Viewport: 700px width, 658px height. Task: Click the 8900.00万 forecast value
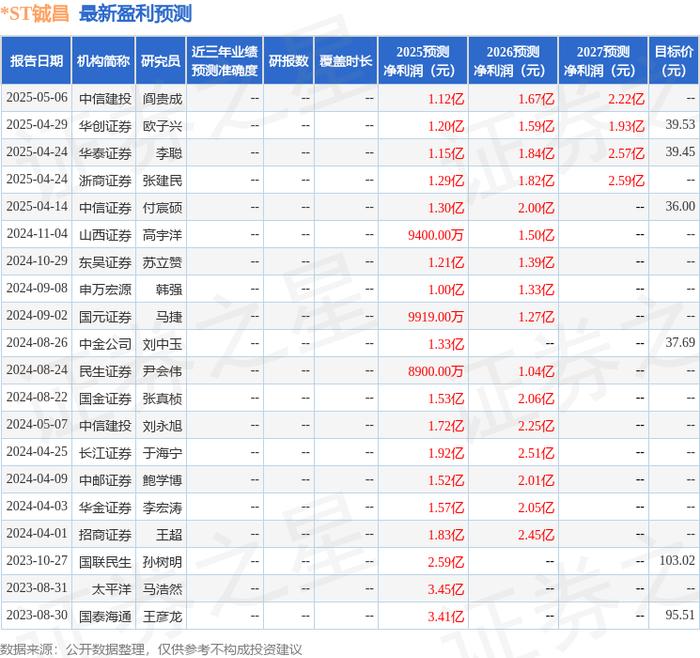click(436, 371)
